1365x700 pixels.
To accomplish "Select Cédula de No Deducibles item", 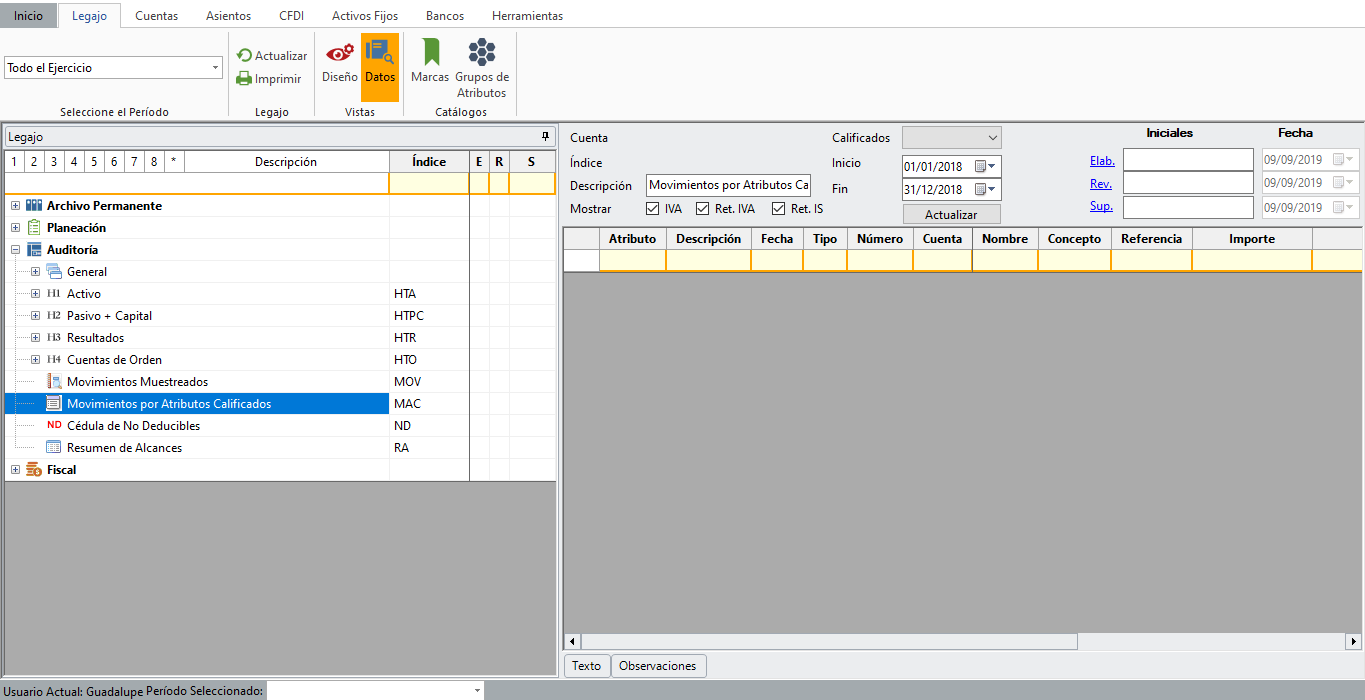I will click(133, 426).
